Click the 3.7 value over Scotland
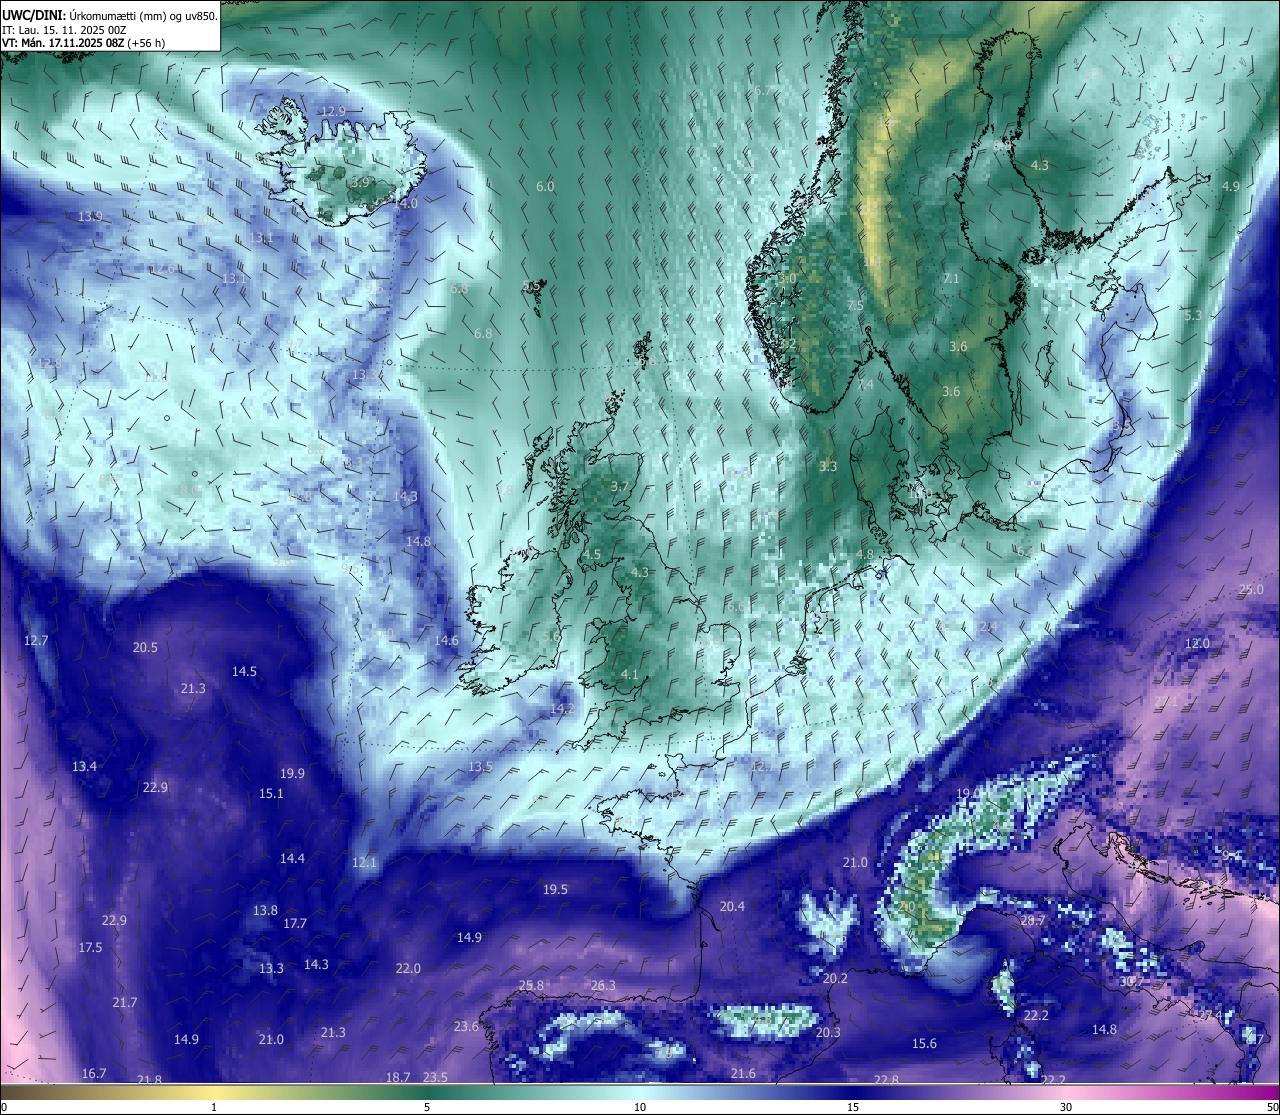This screenshot has height=1115, width=1280. pyautogui.click(x=619, y=487)
